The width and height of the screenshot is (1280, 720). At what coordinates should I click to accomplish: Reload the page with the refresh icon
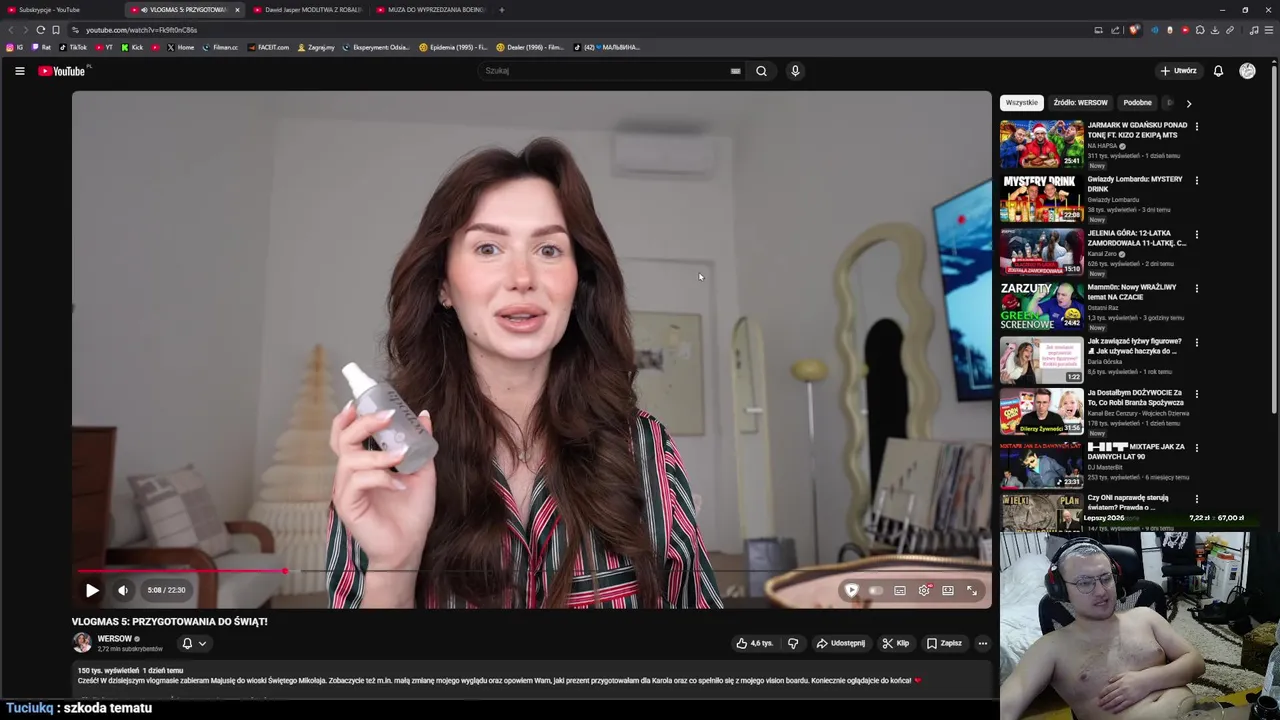(x=40, y=30)
